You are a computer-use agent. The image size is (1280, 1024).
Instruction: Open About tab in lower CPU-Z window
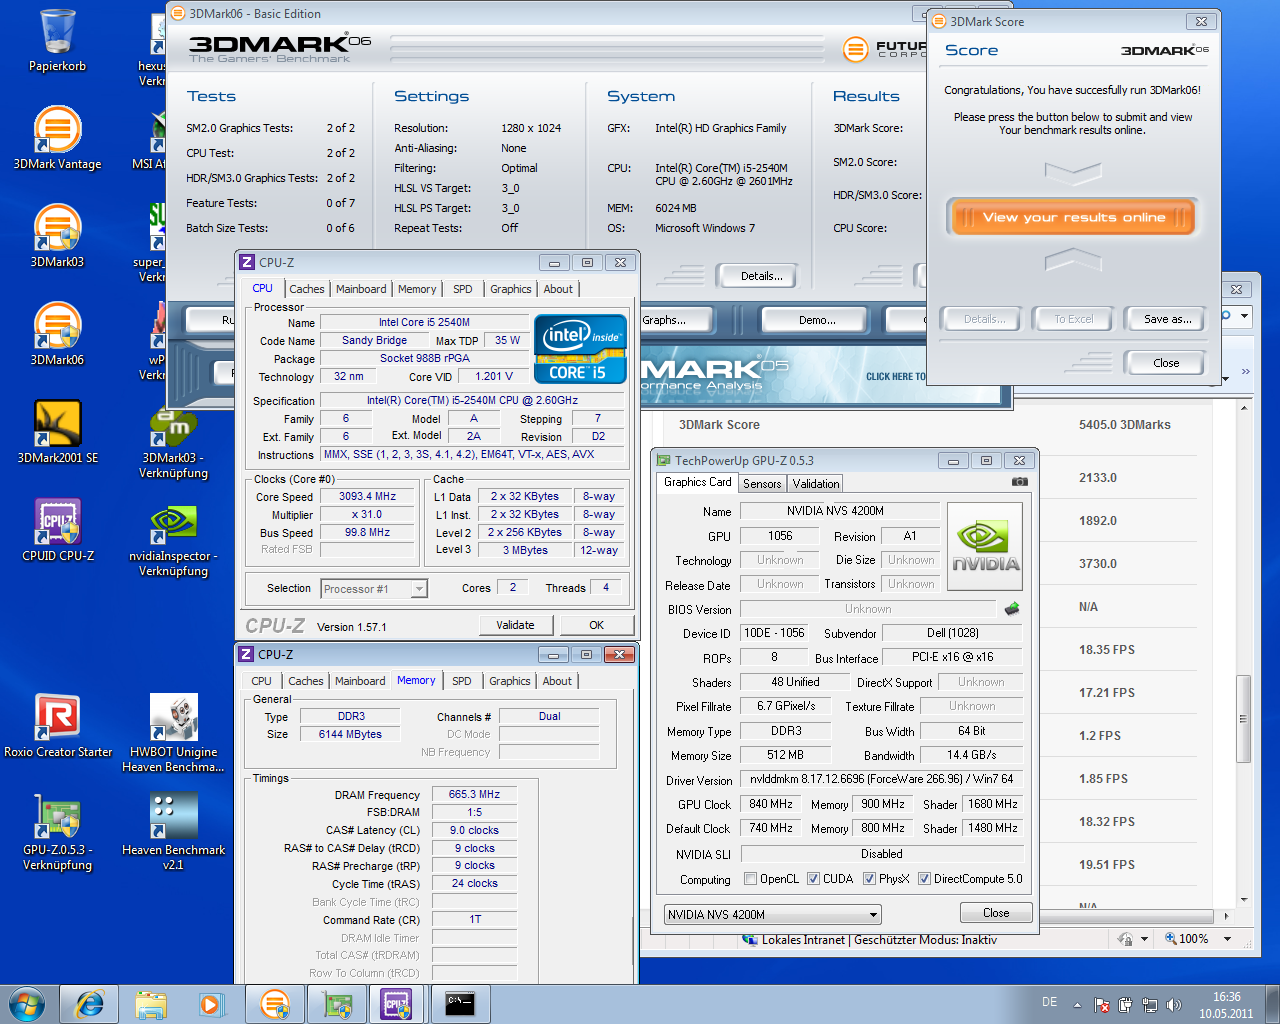point(557,681)
